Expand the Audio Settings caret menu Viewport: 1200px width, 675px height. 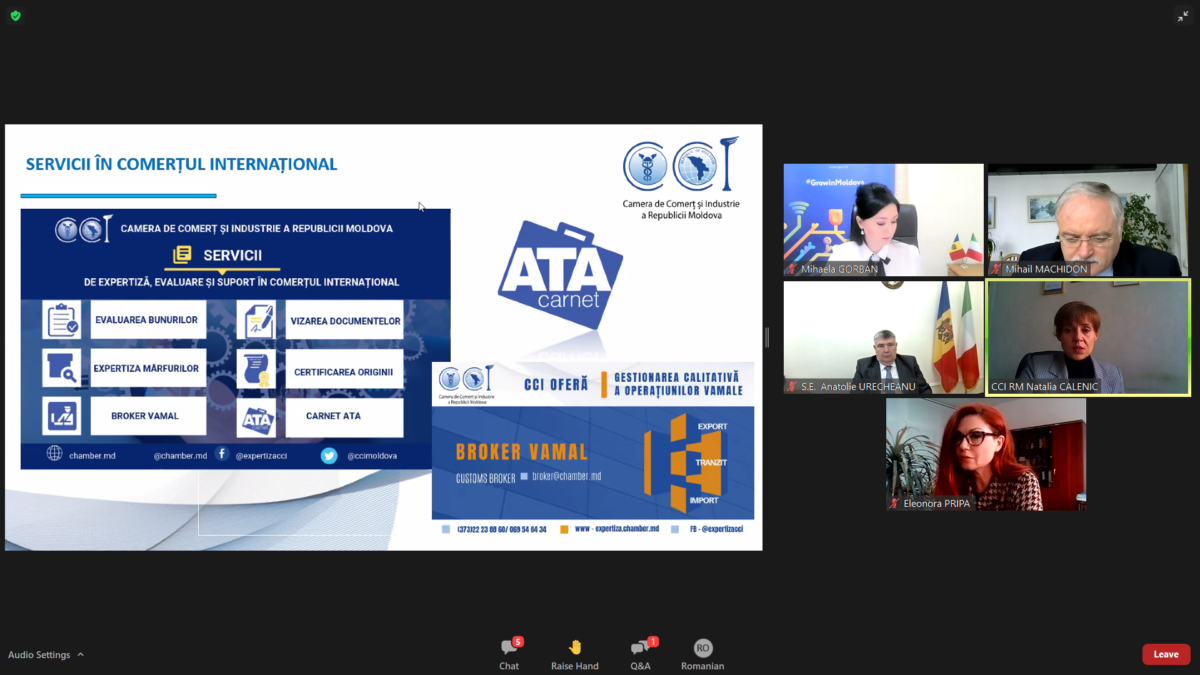point(80,655)
